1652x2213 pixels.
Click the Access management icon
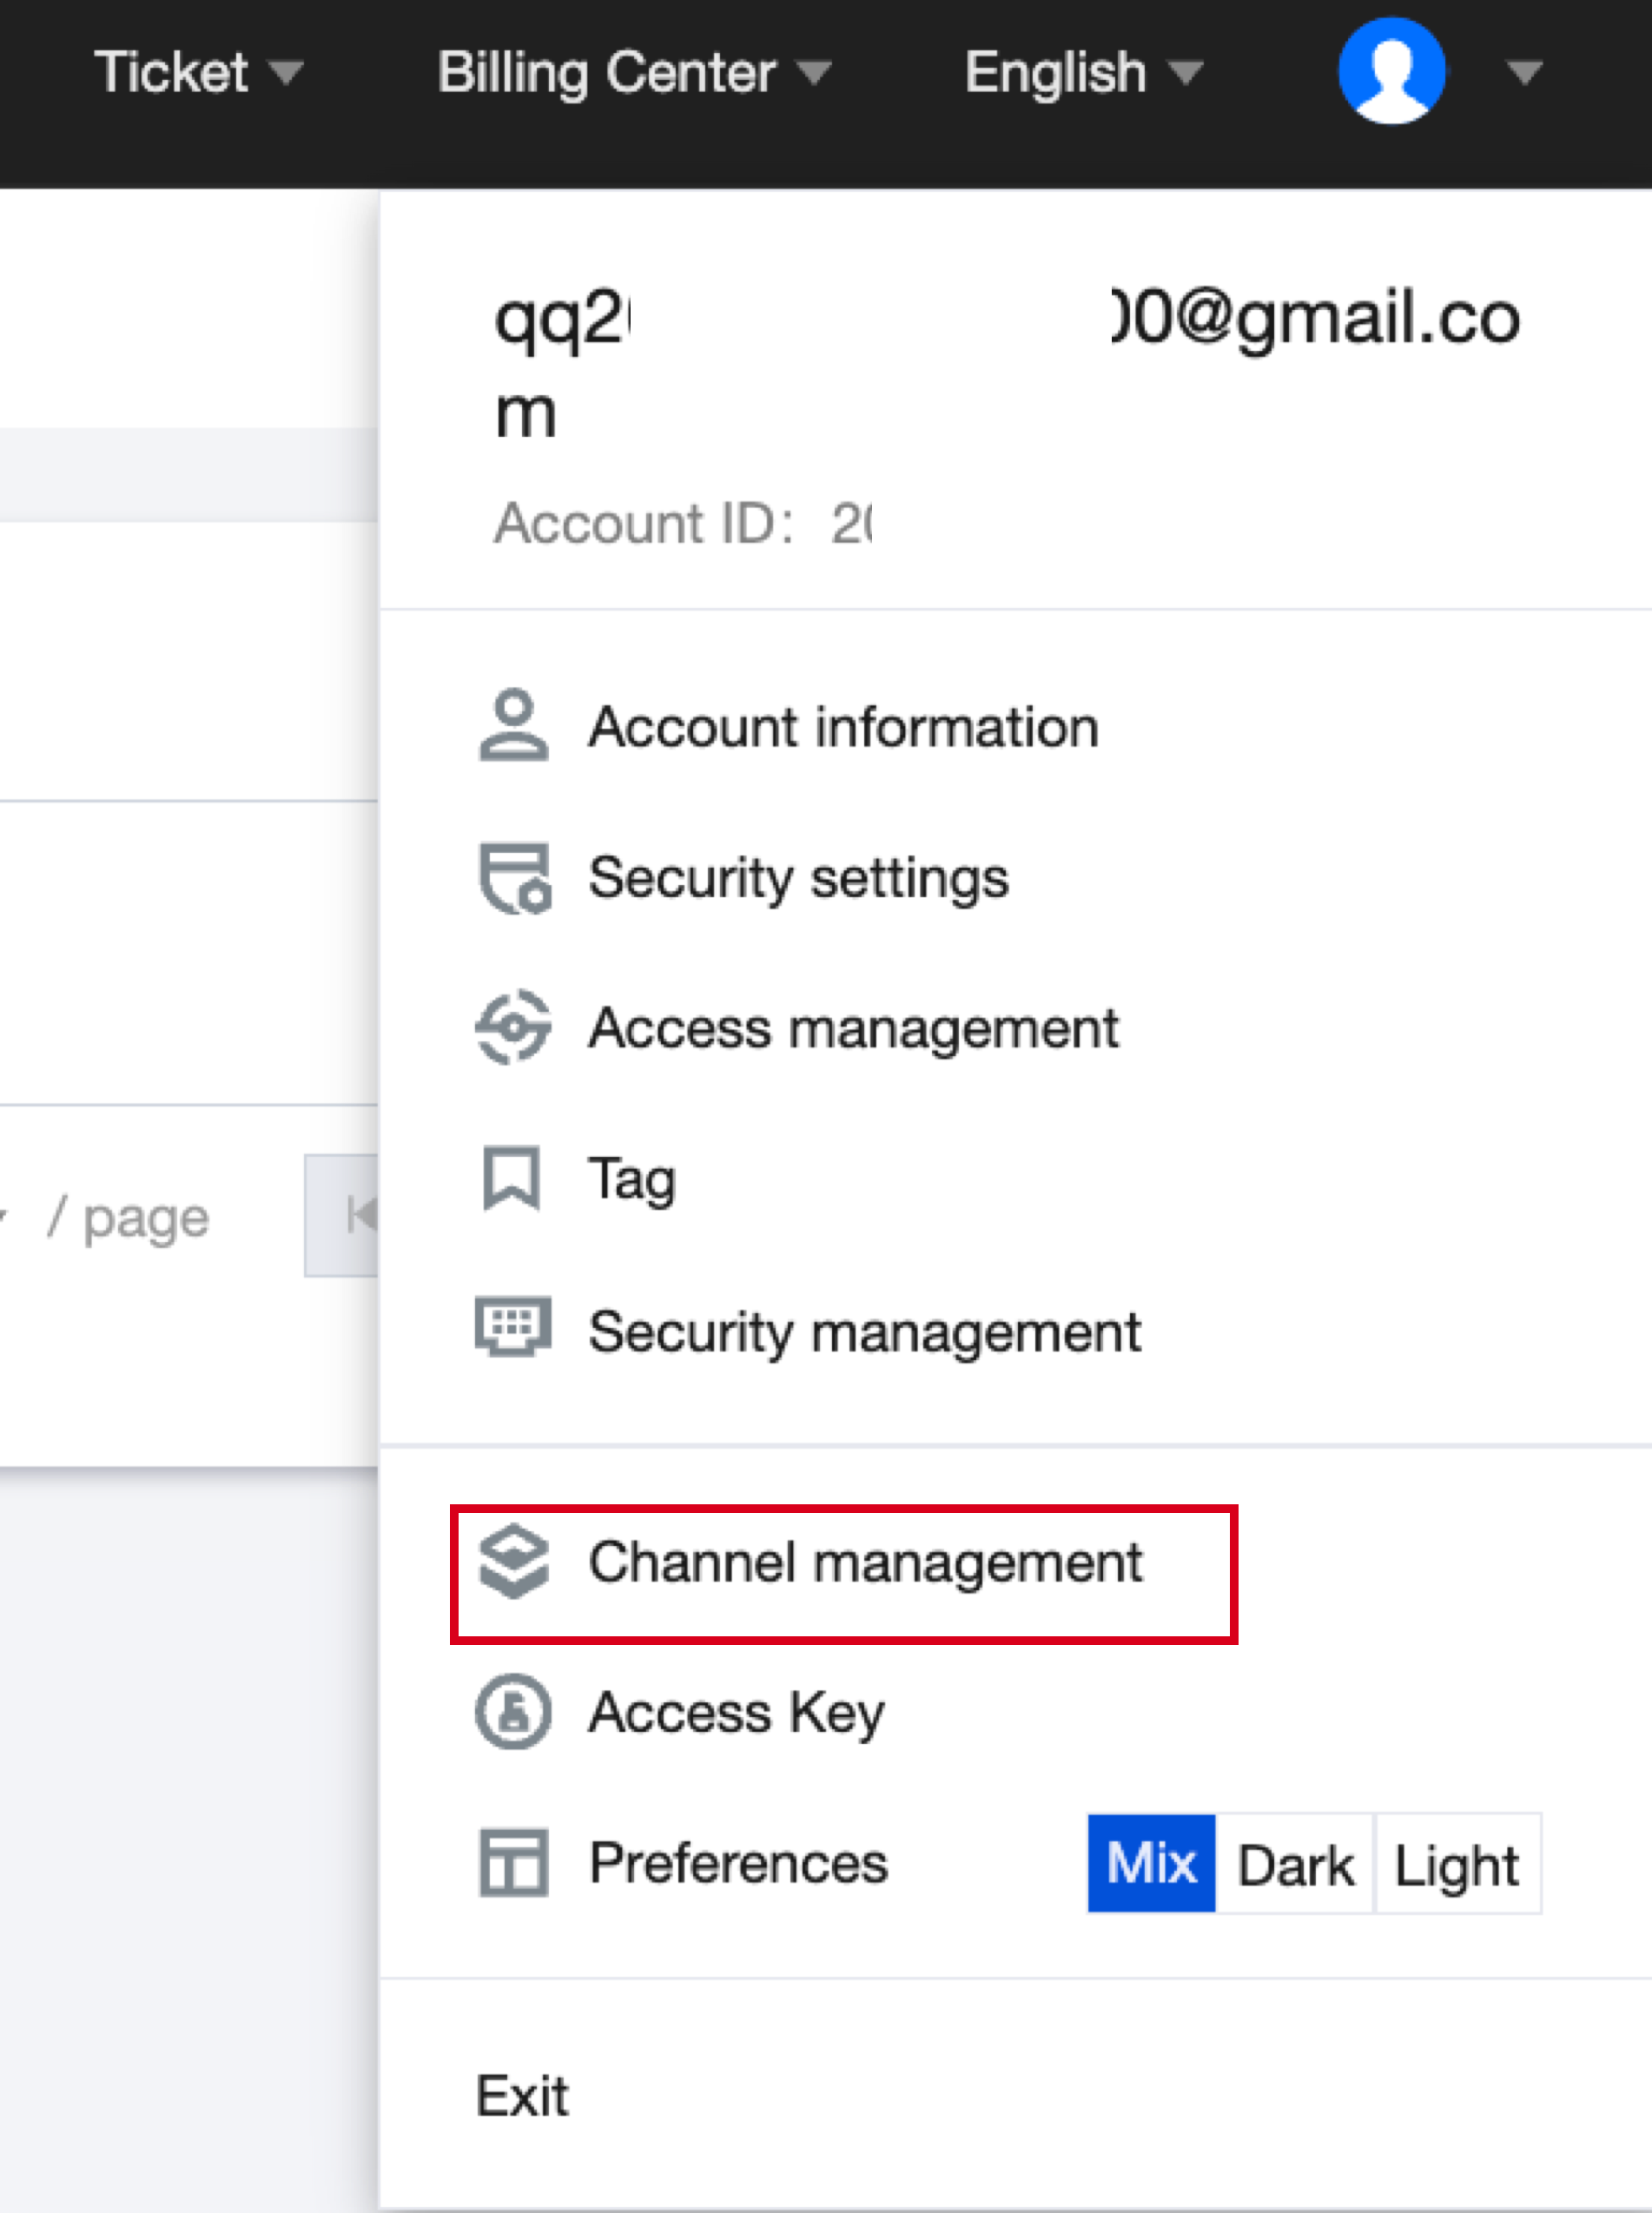513,1027
